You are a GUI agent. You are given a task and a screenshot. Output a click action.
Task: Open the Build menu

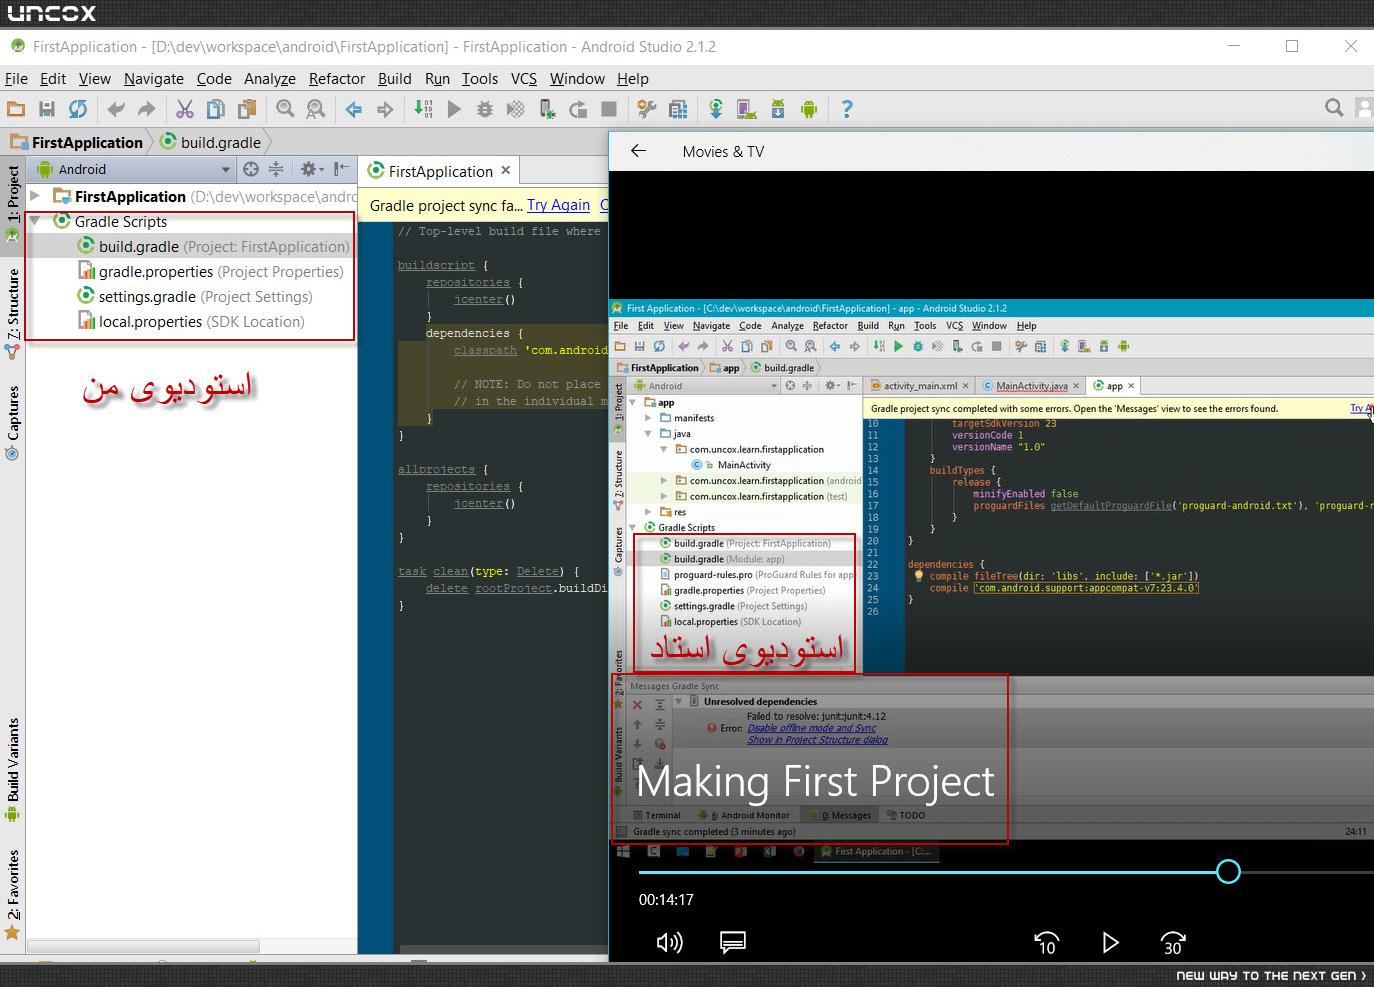[x=395, y=78]
